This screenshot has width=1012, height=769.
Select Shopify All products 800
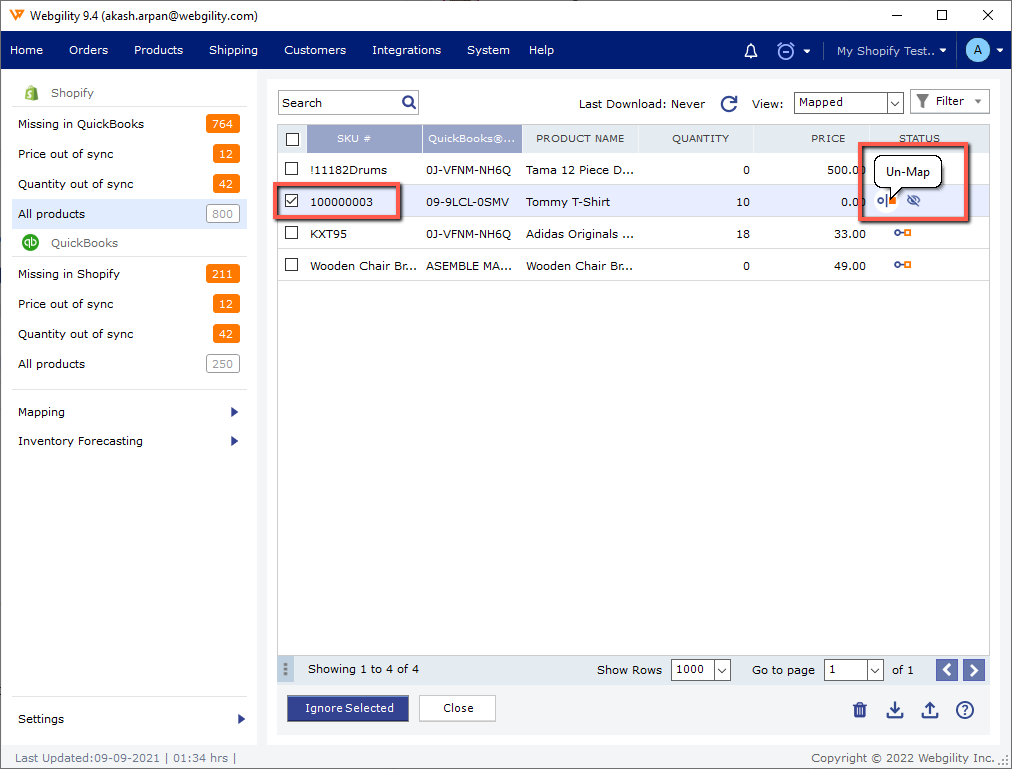(129, 214)
